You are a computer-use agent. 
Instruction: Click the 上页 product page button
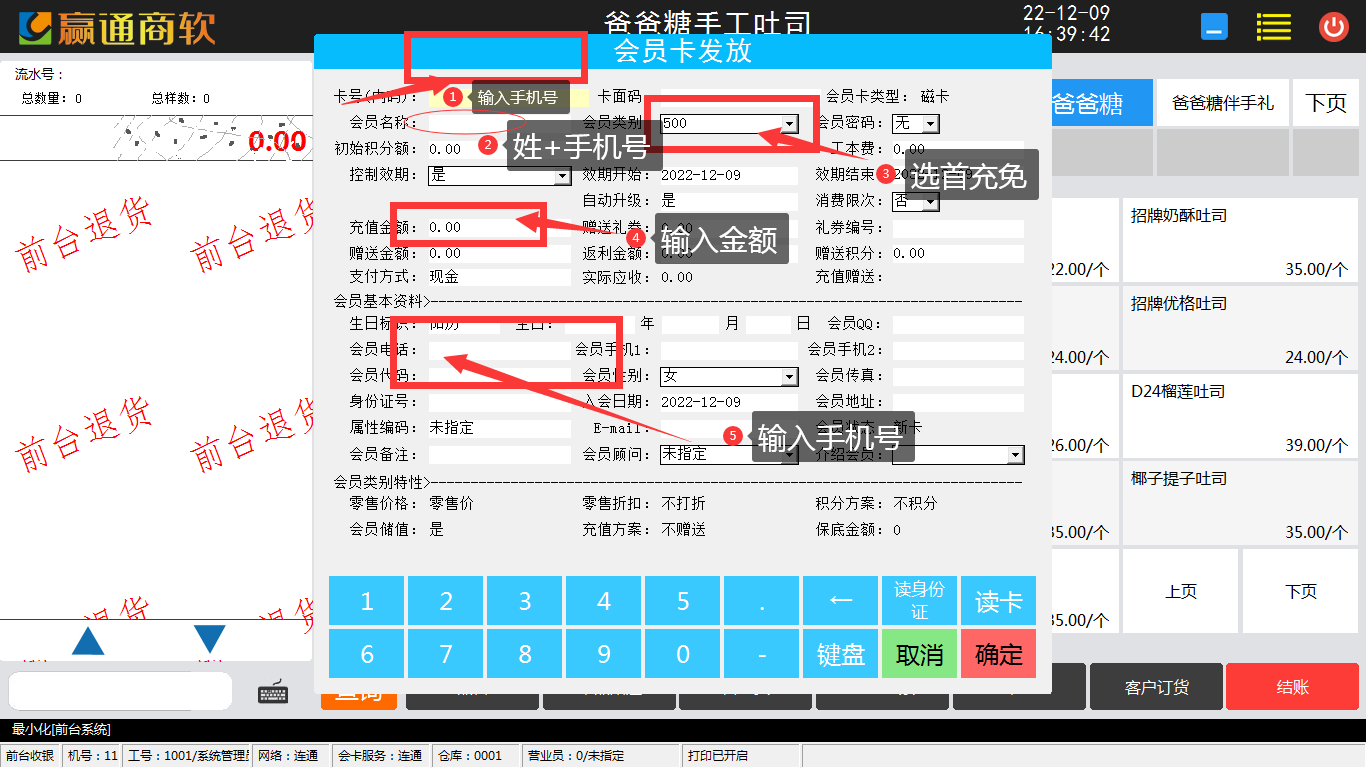click(1181, 591)
